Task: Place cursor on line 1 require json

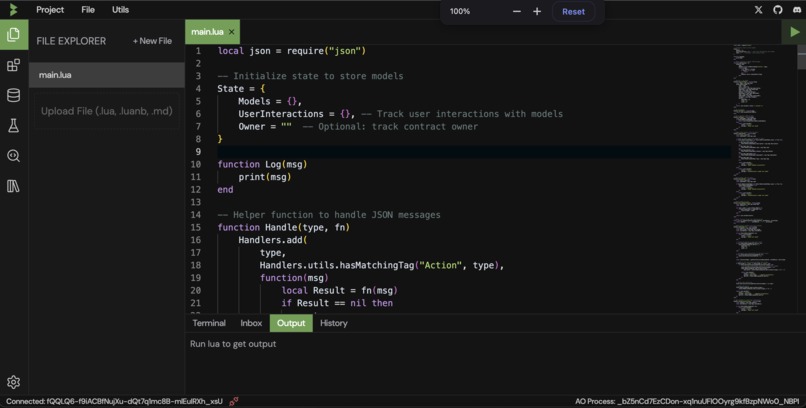Action: click(291, 51)
